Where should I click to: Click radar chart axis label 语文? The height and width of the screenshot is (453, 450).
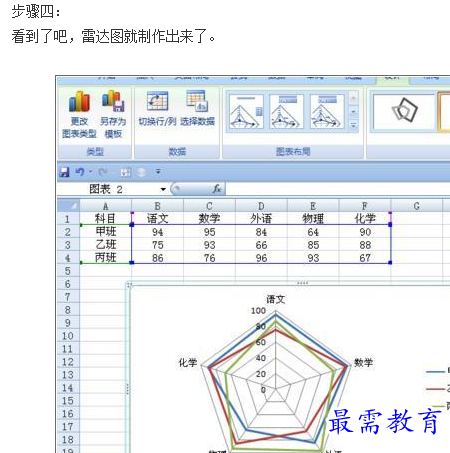click(x=275, y=299)
